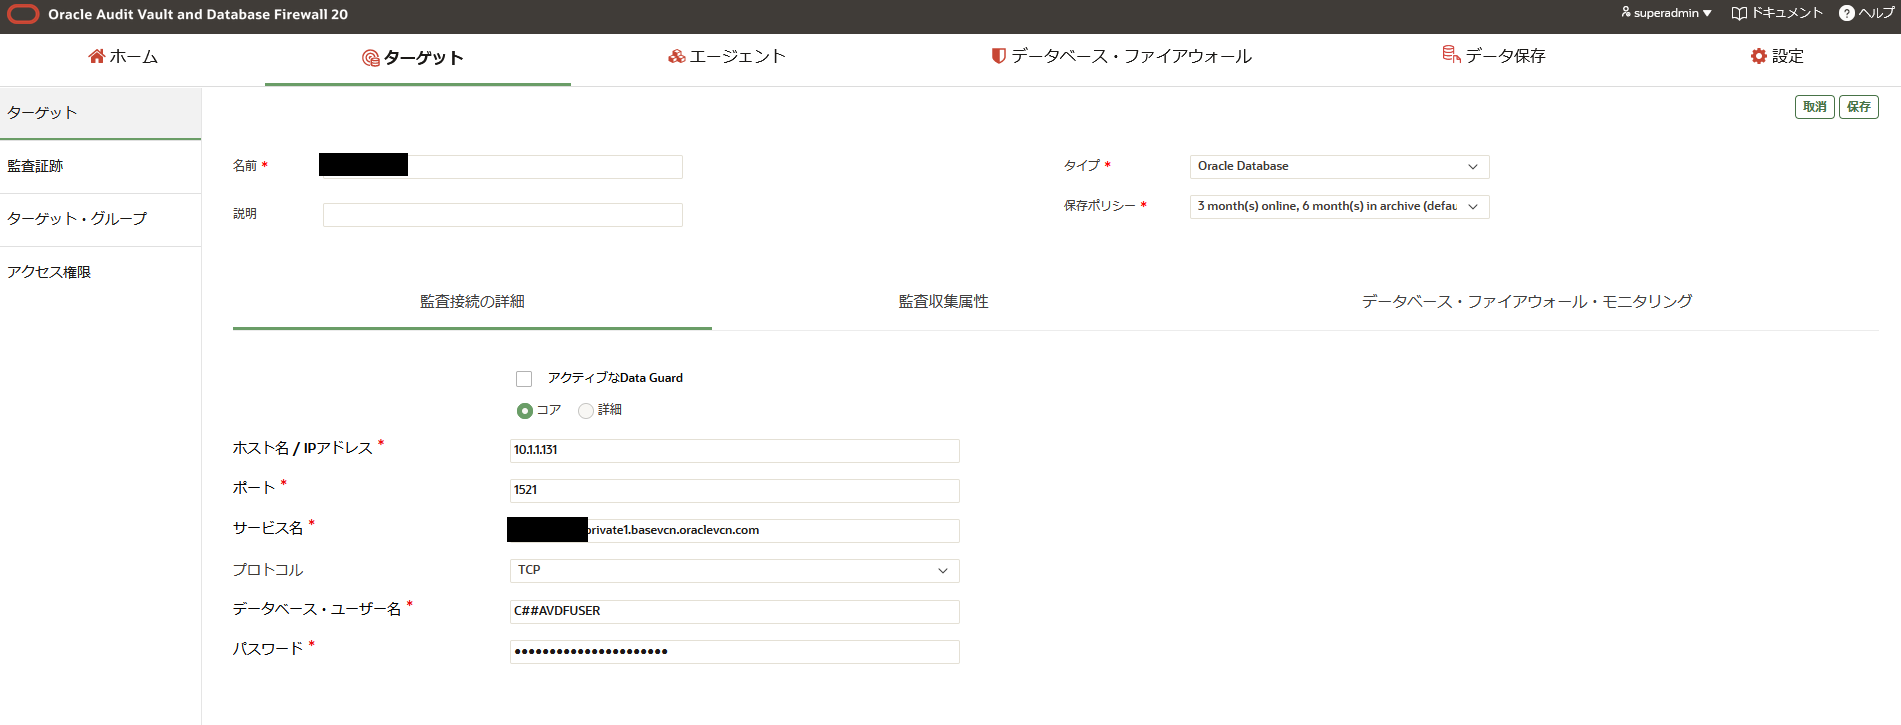Select the コア radio button

click(525, 411)
